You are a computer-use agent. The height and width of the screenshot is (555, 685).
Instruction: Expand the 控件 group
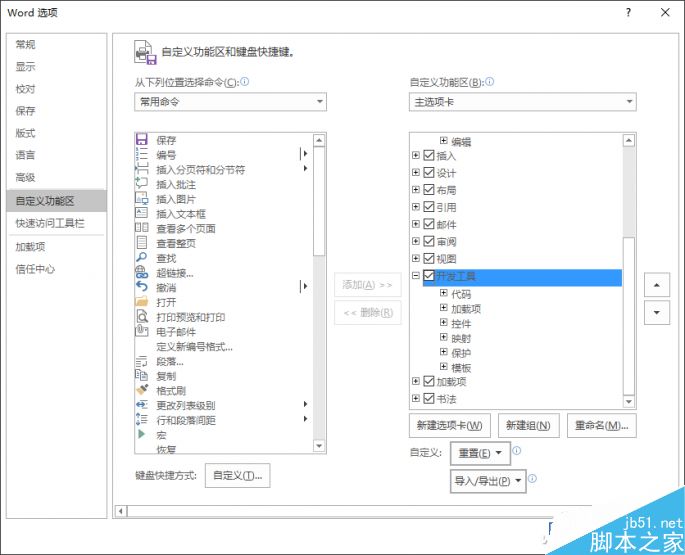pos(443,323)
